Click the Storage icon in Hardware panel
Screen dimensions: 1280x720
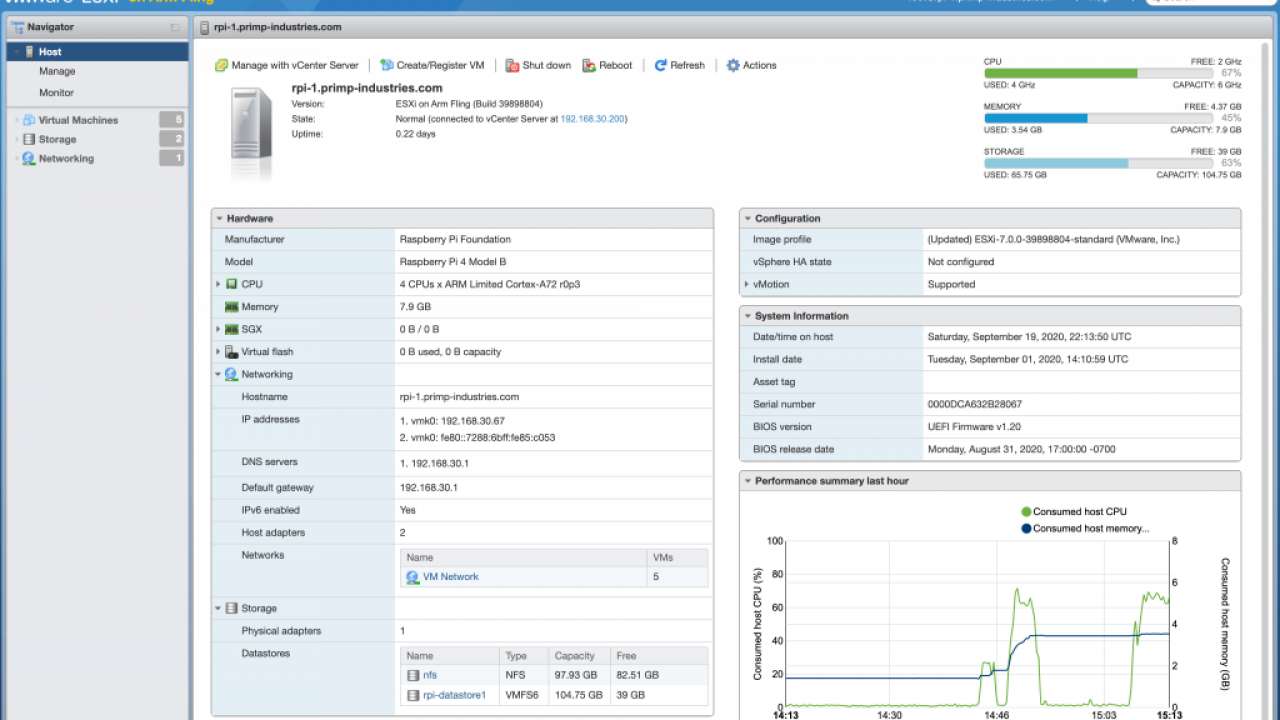(232, 608)
